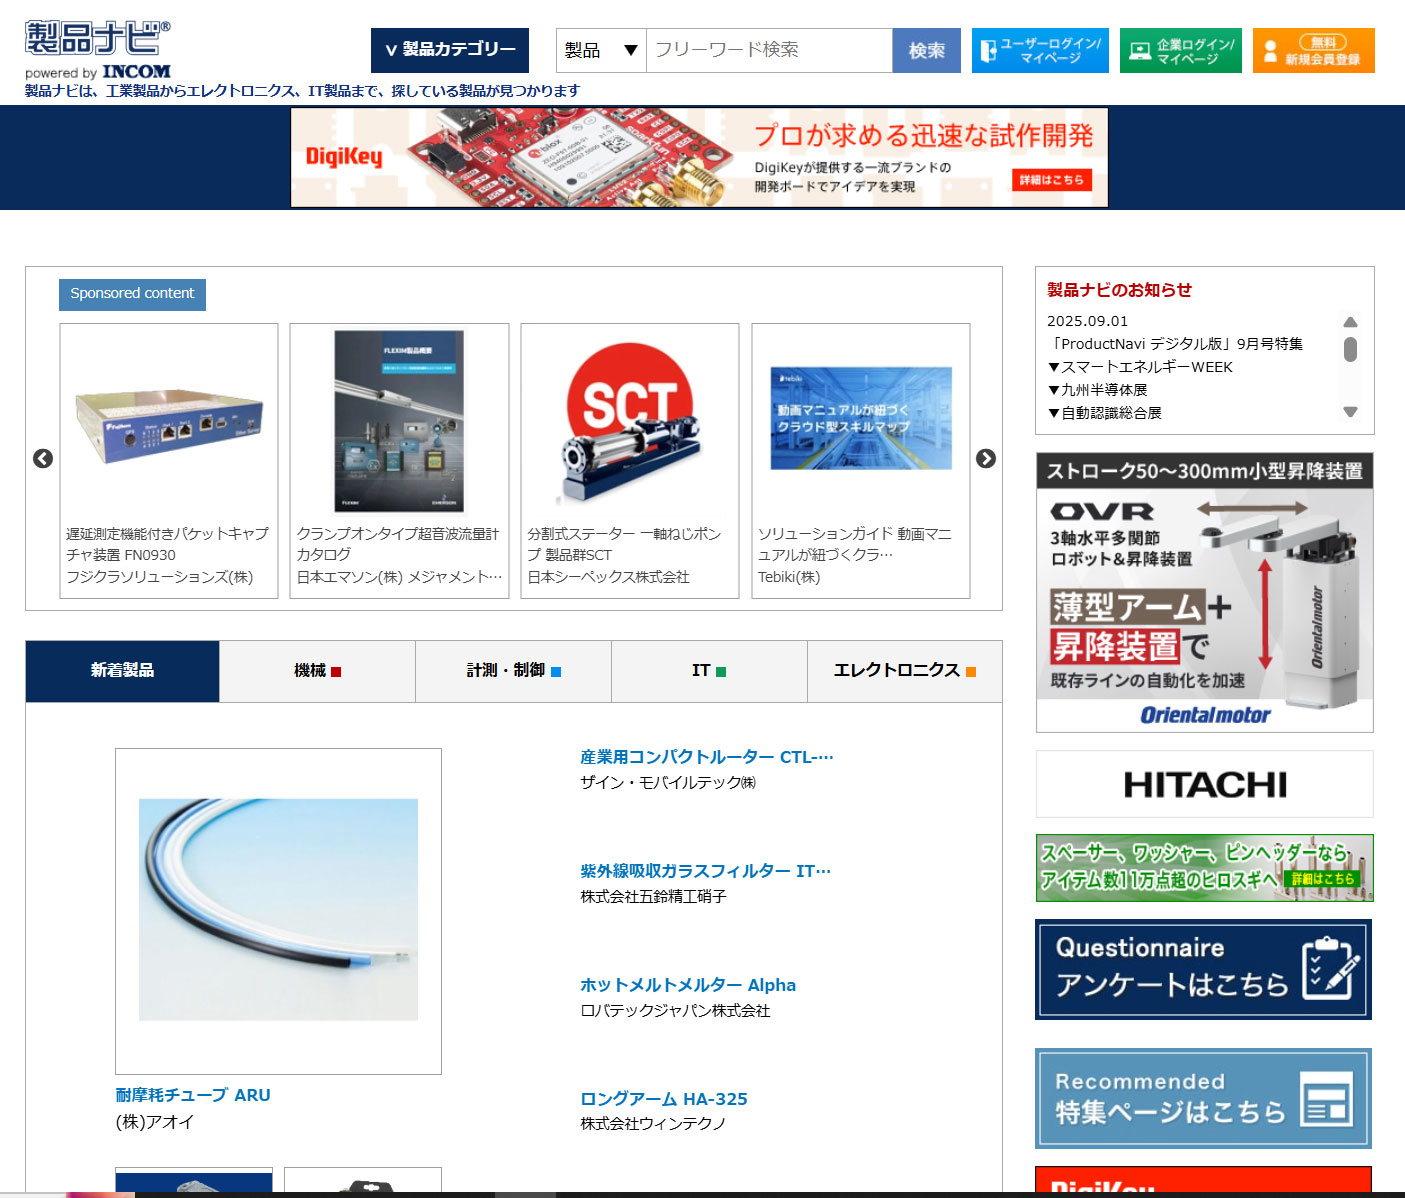Switch to the 機械 tab
This screenshot has width=1405, height=1198.
[x=317, y=671]
